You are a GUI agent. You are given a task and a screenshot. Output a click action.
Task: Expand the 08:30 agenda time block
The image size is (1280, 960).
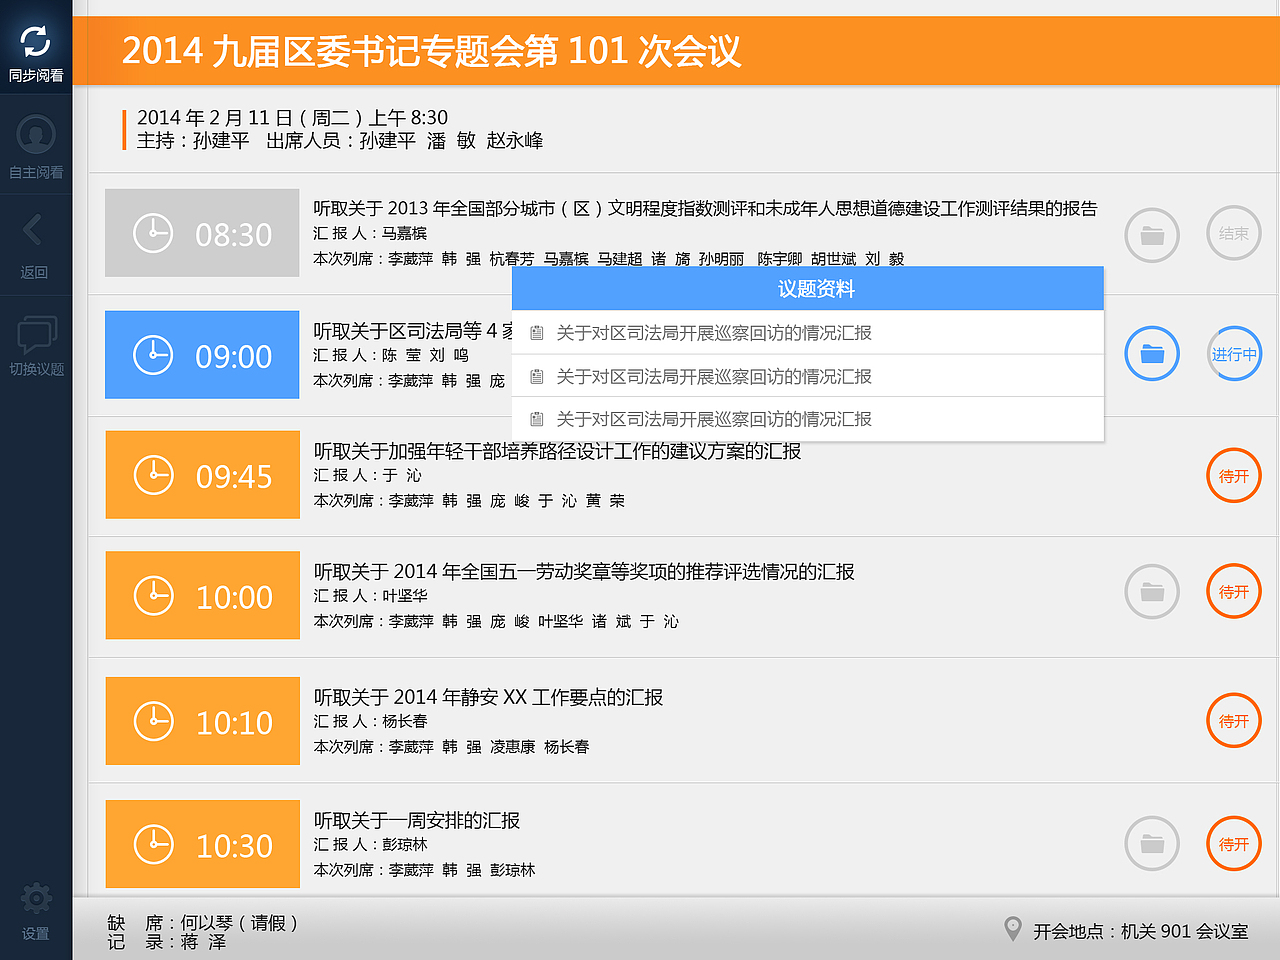pyautogui.click(x=202, y=233)
